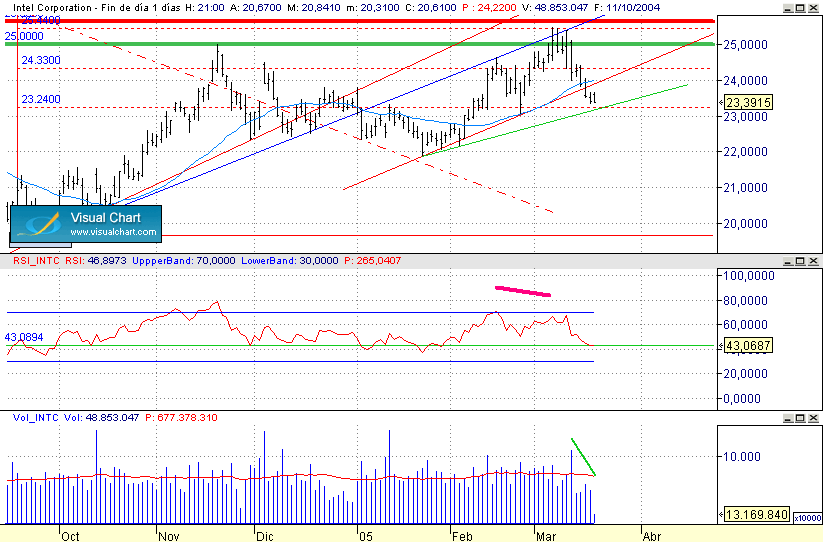Image resolution: width=823 pixels, height=542 pixels.
Task: Close the Vol_INTC volume panel
Action: (813, 418)
